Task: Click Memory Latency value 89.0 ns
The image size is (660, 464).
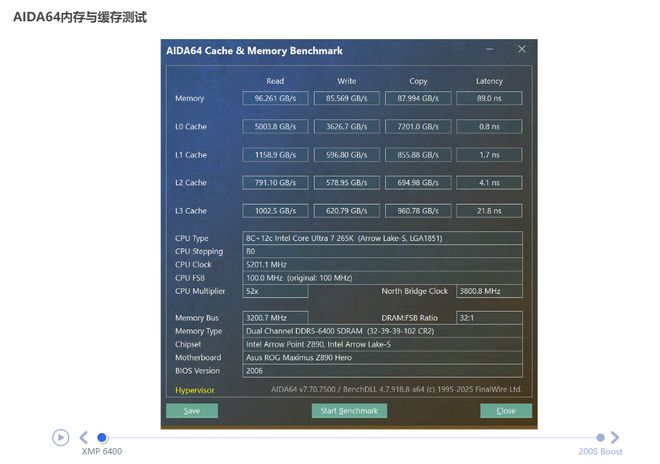Action: click(x=489, y=98)
